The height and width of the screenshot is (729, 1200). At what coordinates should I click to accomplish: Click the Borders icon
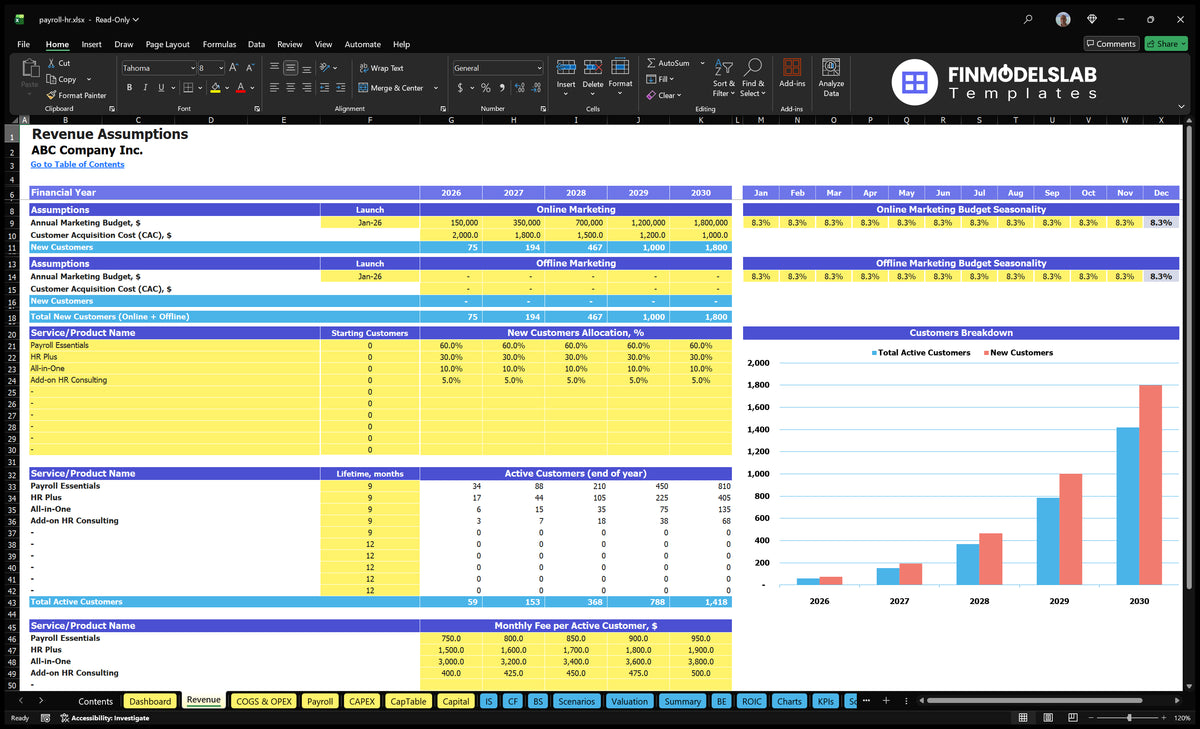(x=186, y=88)
